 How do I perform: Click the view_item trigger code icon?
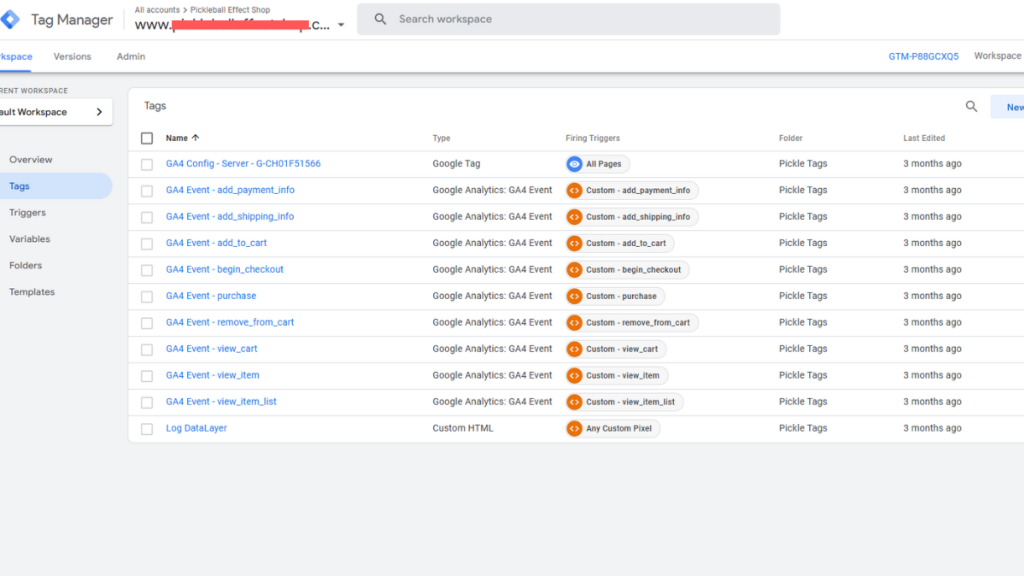coord(574,376)
